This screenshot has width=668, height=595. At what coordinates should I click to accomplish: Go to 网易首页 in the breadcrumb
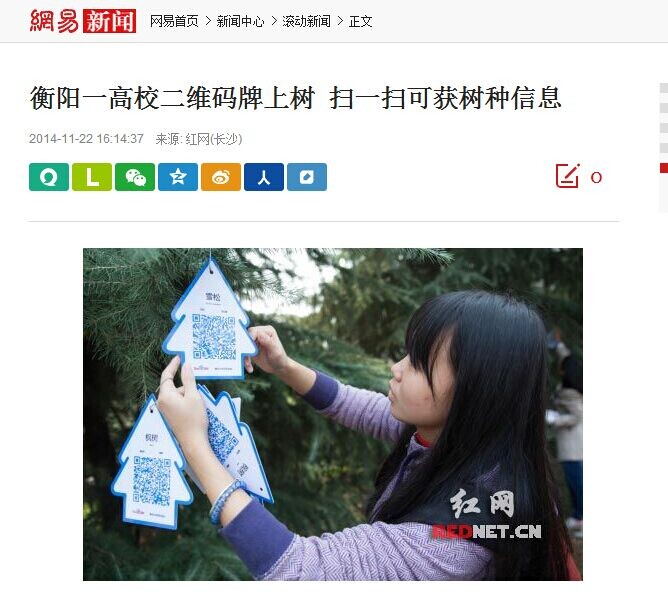174,21
